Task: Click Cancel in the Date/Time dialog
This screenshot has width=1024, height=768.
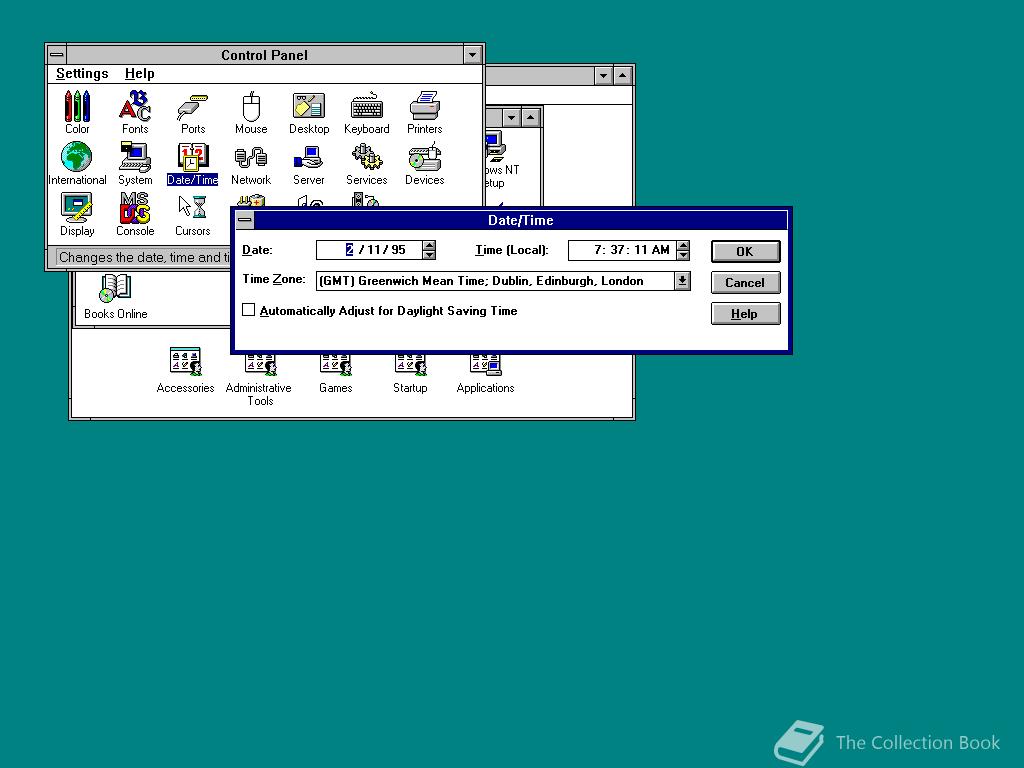Action: (745, 283)
